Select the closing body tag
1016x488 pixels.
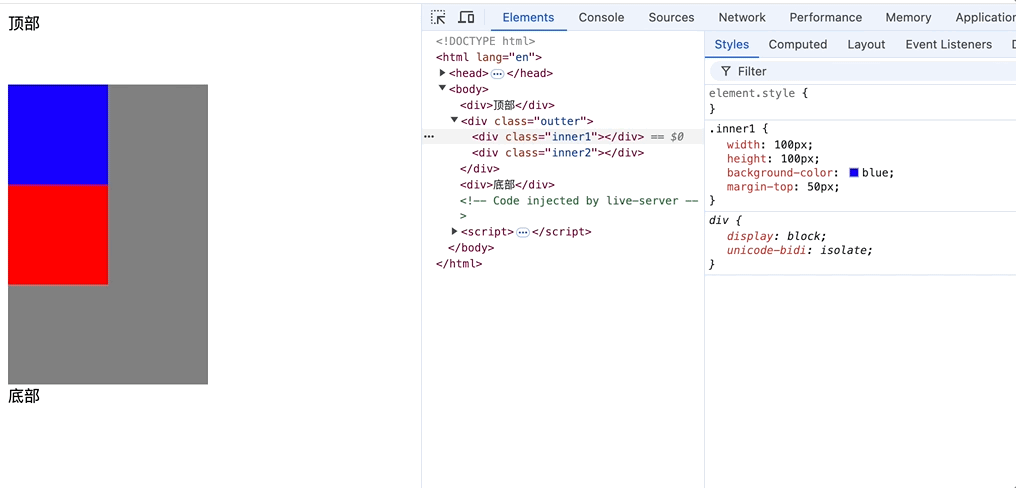pos(471,248)
